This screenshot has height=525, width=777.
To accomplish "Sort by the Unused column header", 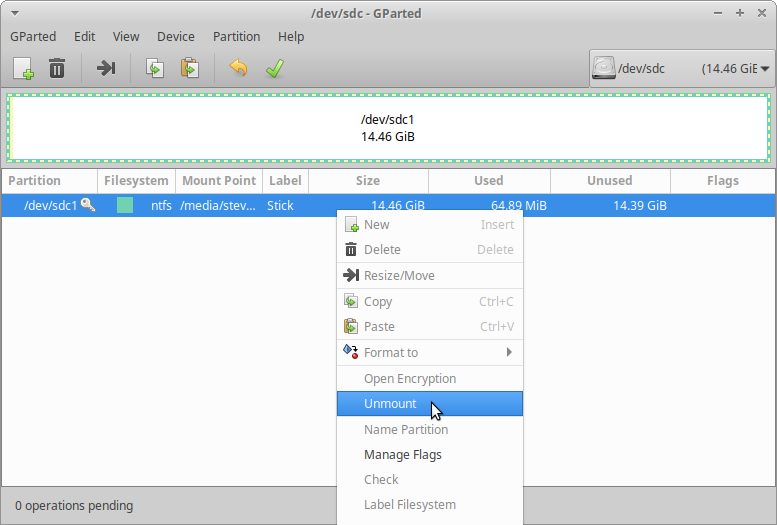I will coord(609,181).
